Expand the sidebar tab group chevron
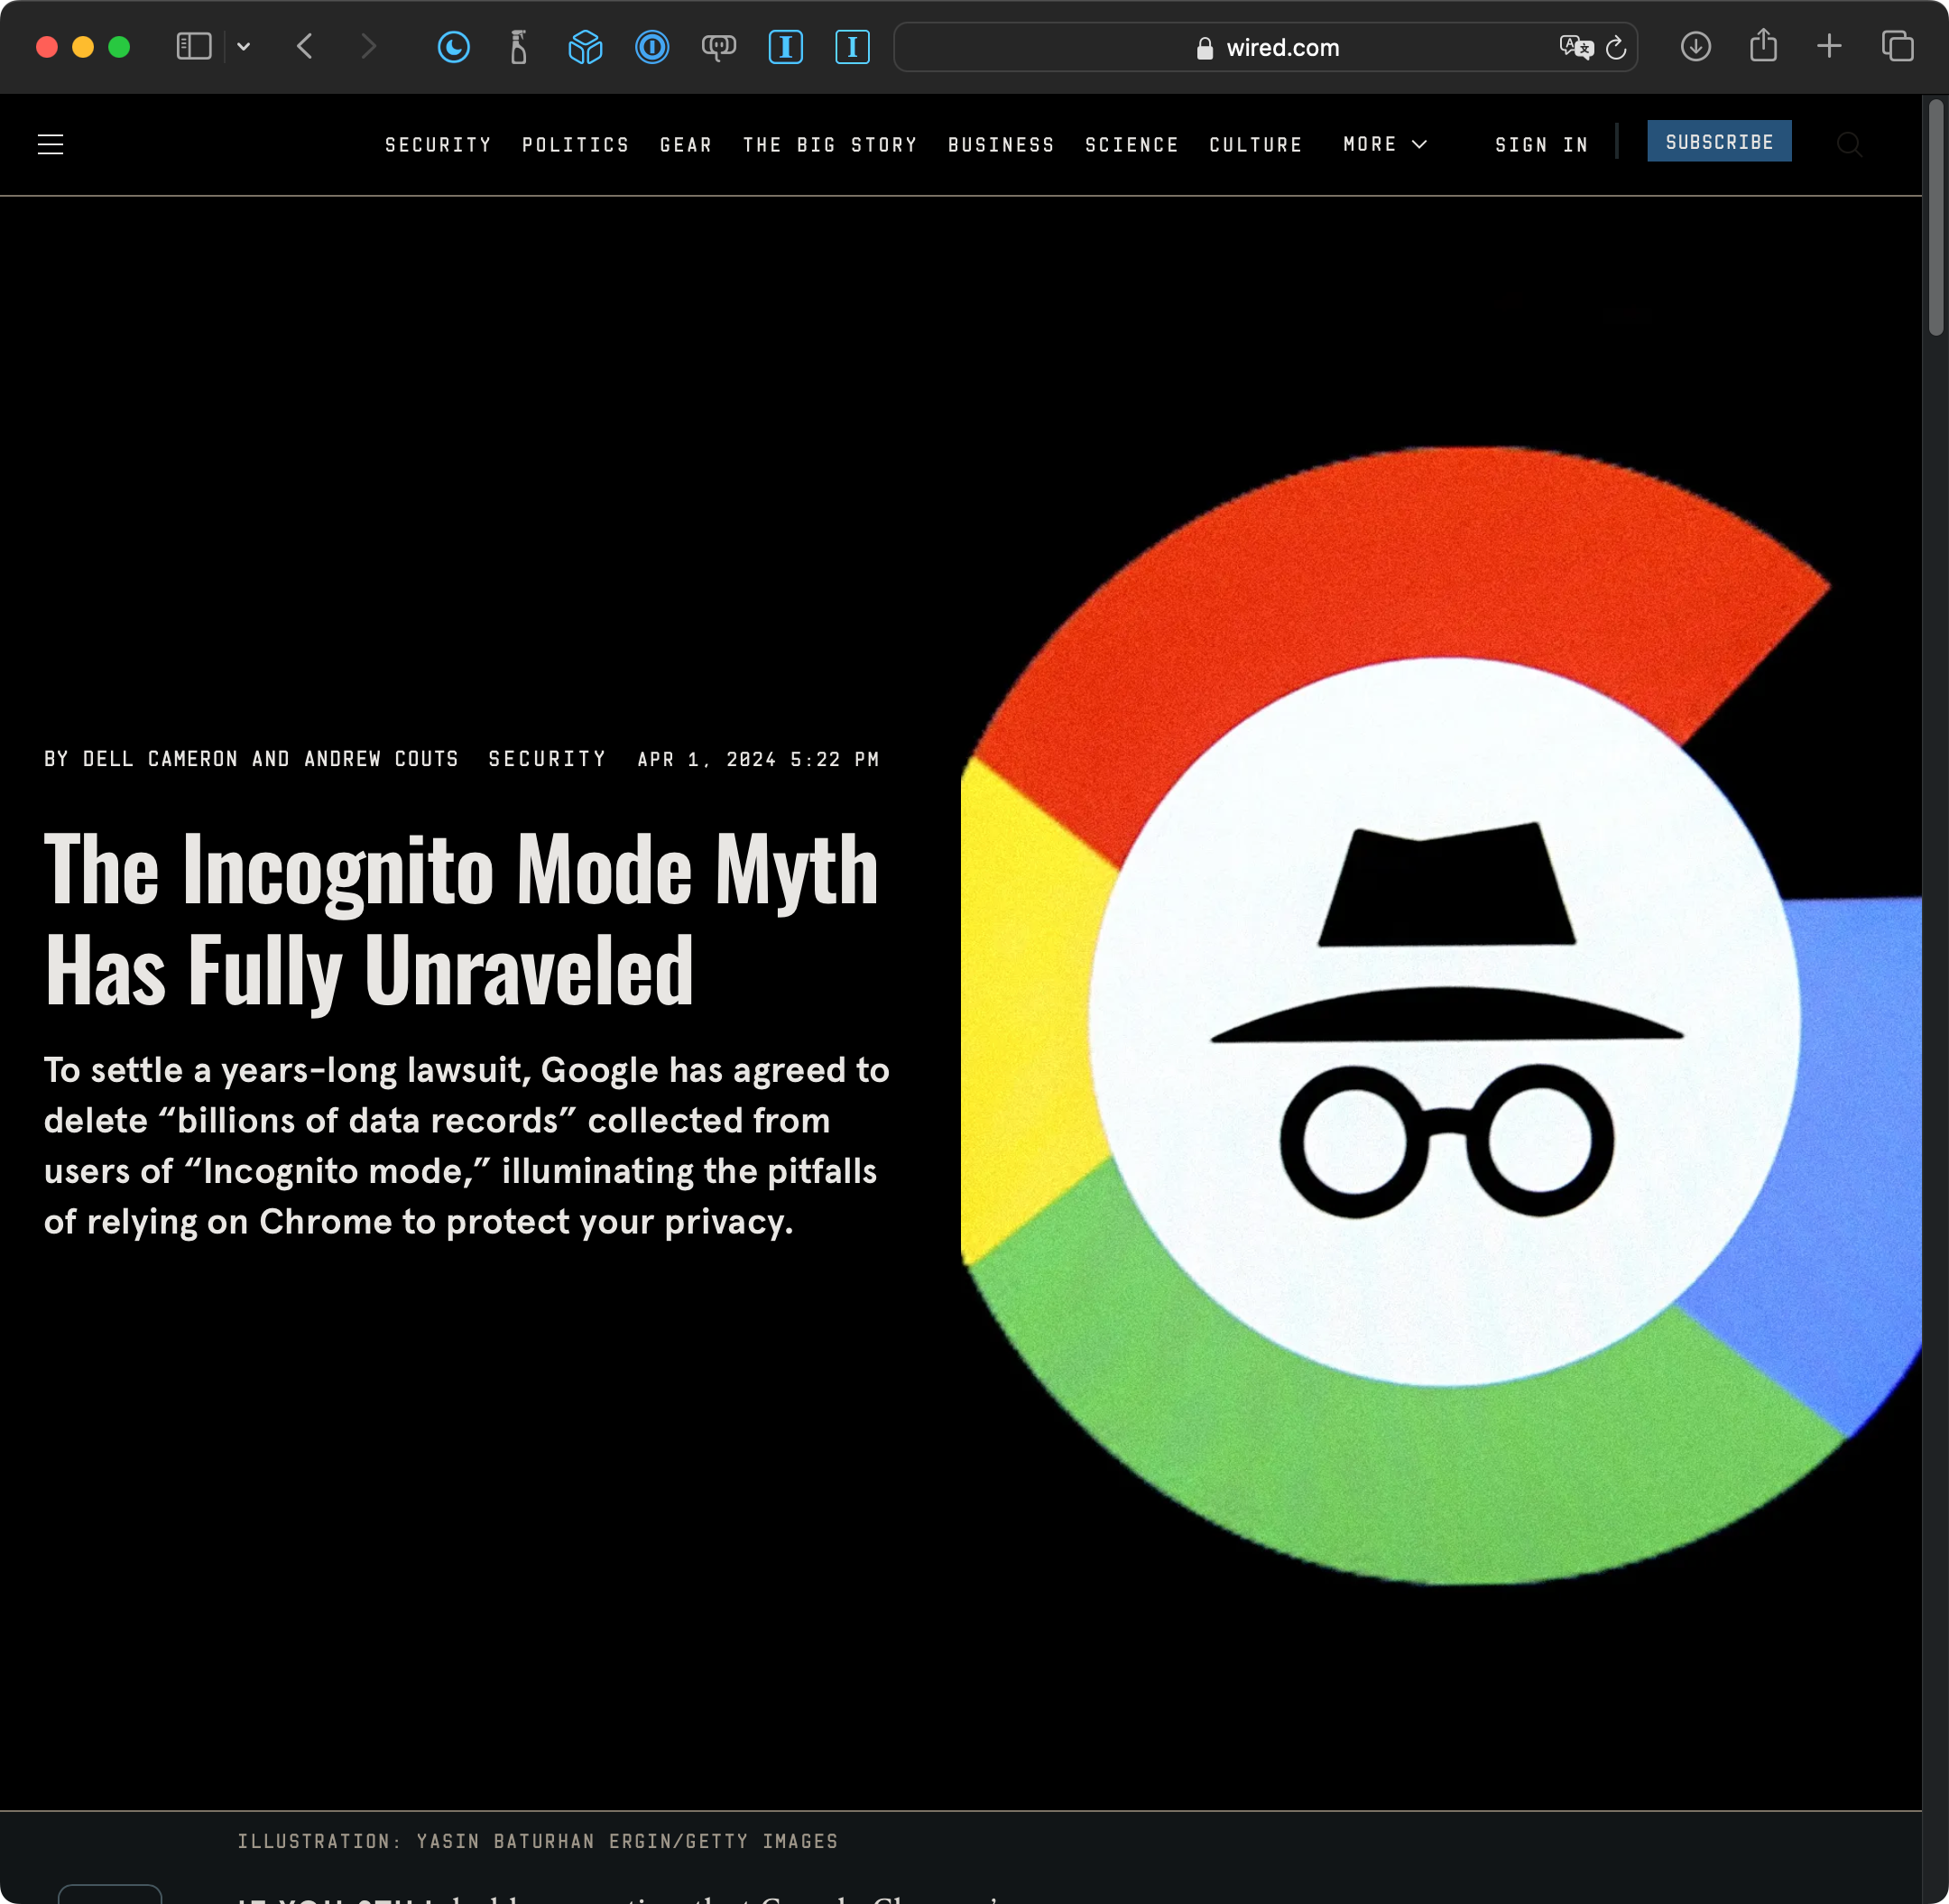The width and height of the screenshot is (1949, 1904). (x=243, y=47)
